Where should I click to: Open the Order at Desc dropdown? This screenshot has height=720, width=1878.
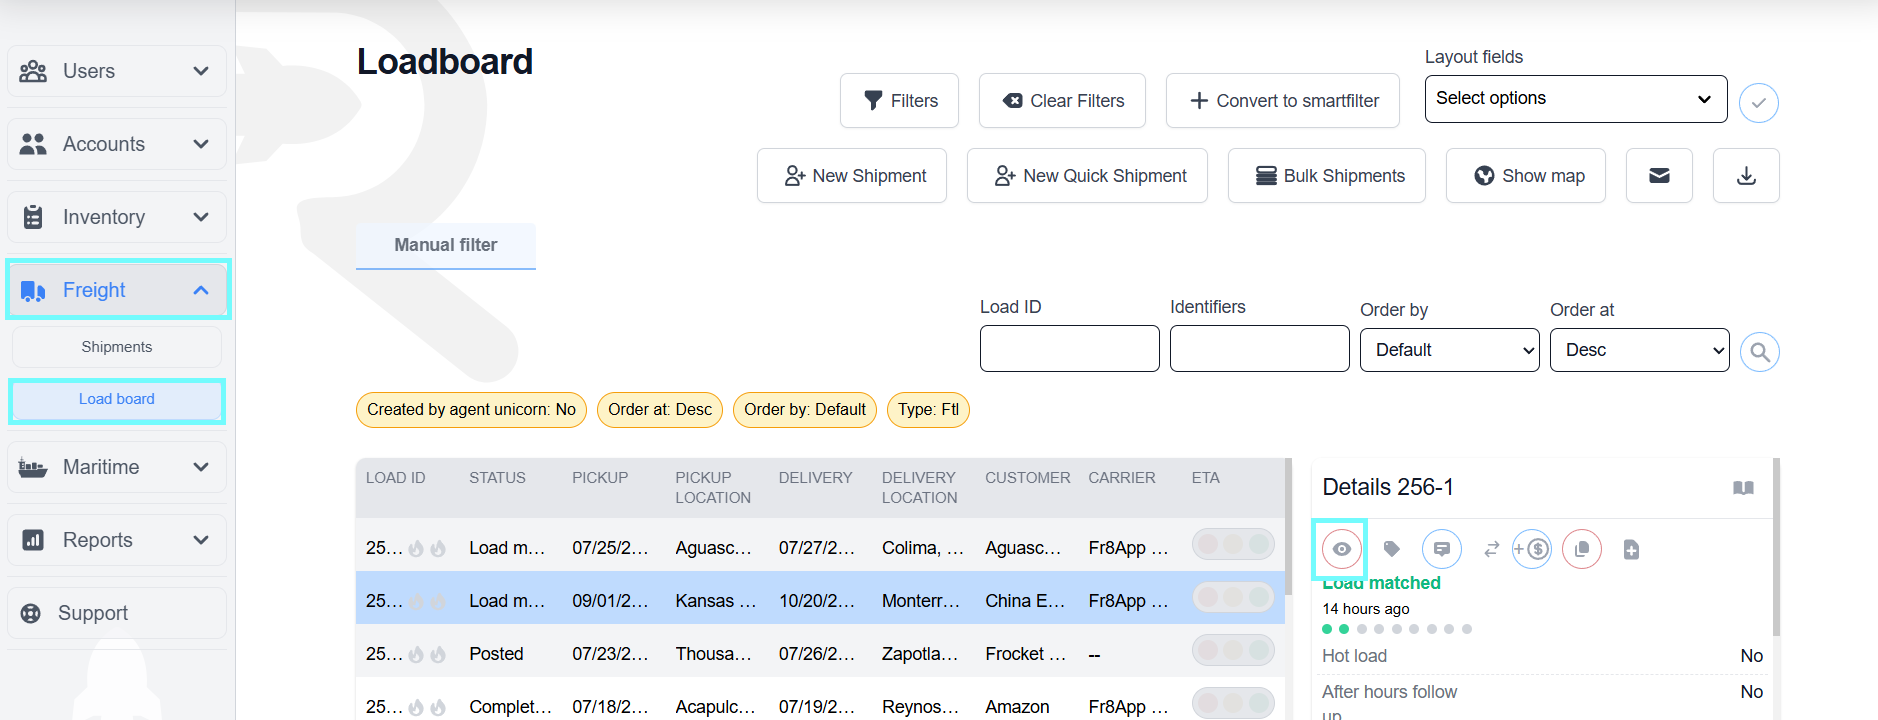point(1640,350)
